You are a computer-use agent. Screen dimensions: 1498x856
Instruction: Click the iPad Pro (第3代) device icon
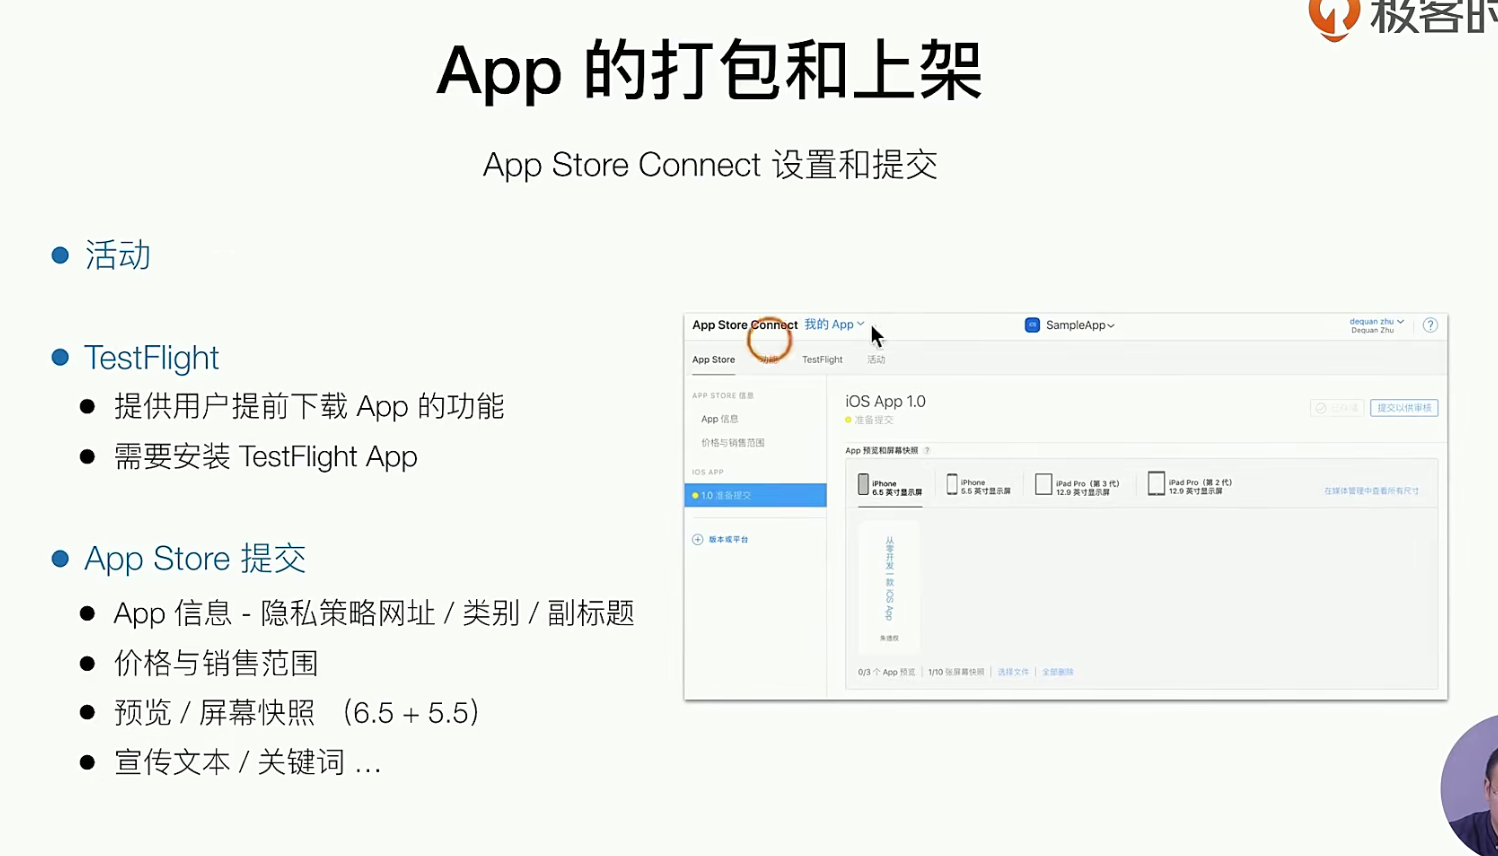[x=1043, y=485]
